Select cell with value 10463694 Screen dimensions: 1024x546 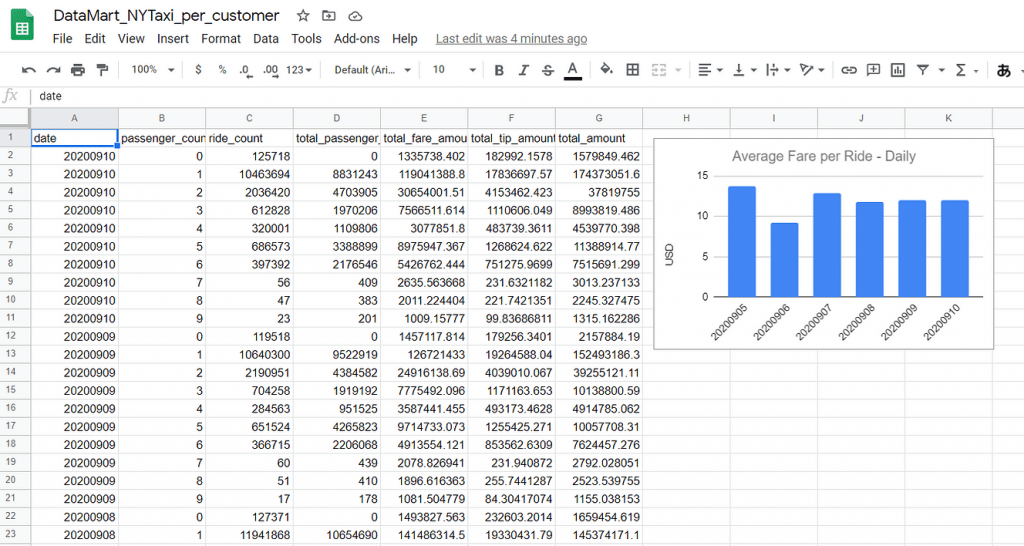pyautogui.click(x=249, y=174)
